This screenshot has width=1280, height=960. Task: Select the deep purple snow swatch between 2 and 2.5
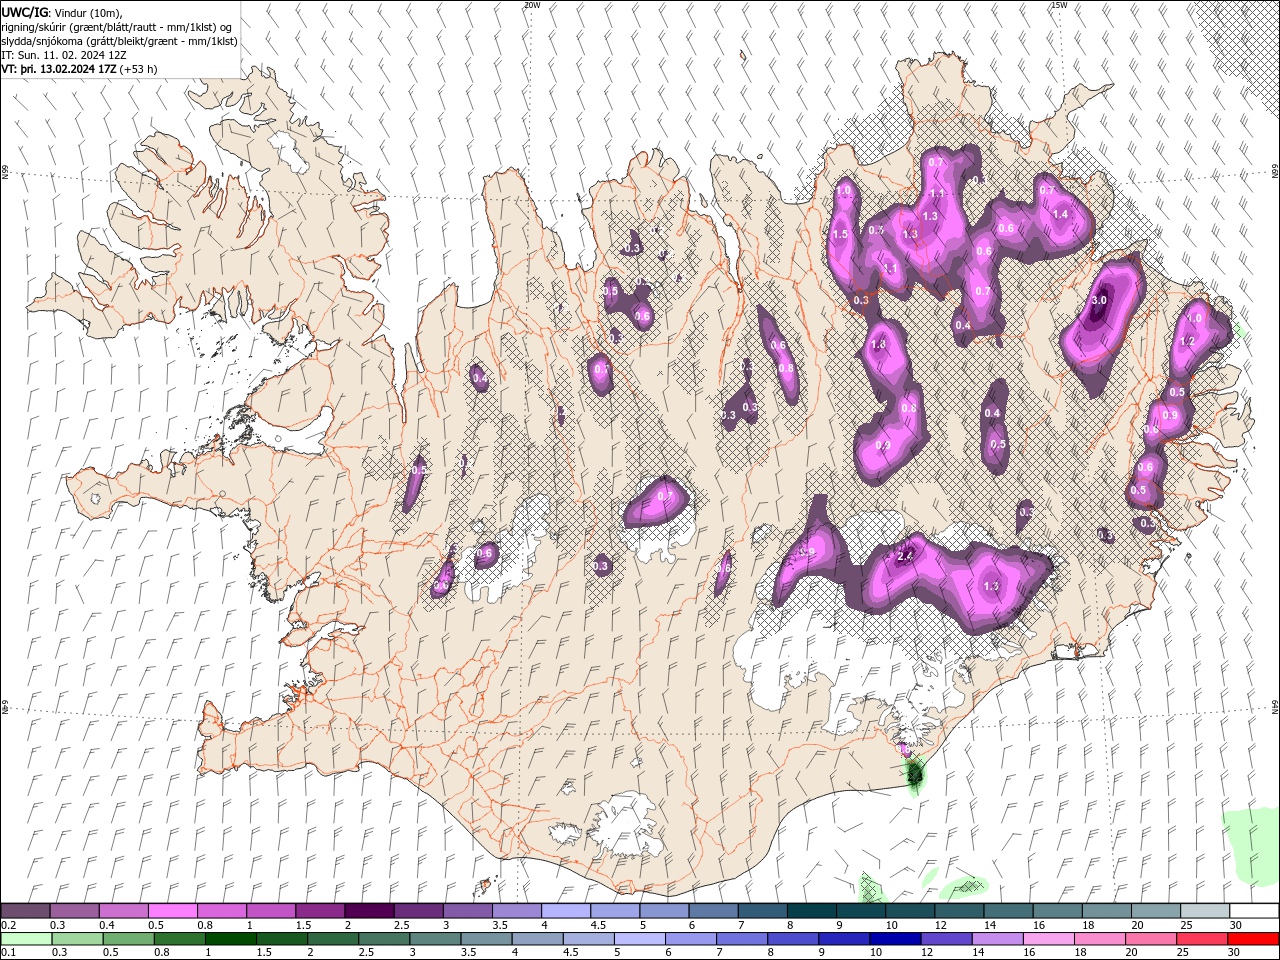368,911
